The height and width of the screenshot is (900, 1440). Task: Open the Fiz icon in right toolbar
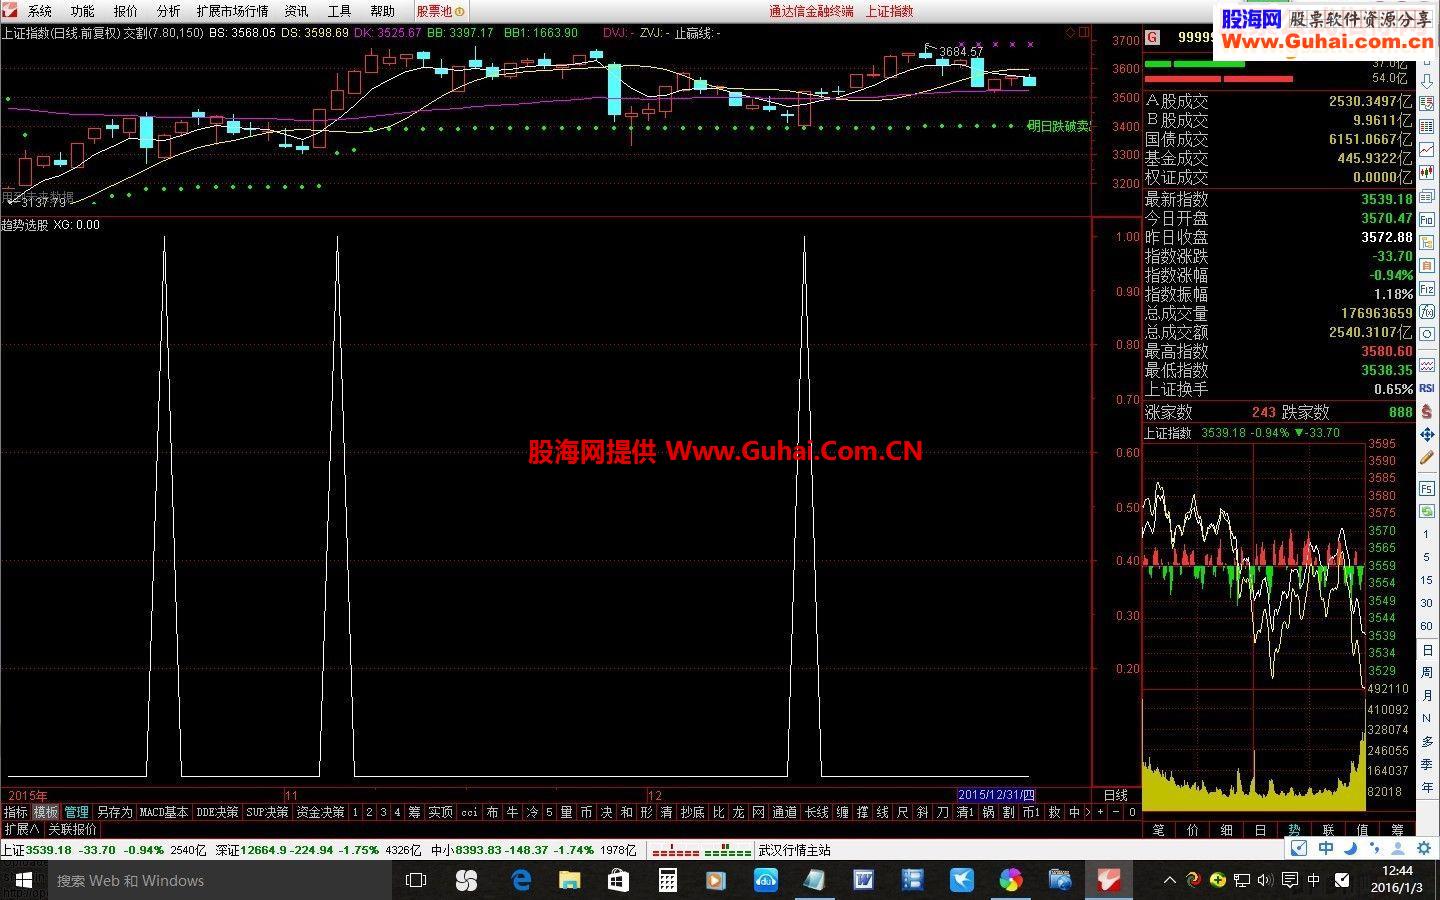tap(1427, 289)
